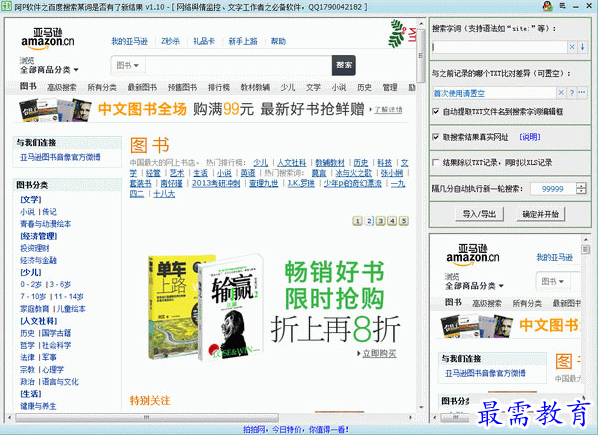The height and width of the screenshot is (445, 599).
Task: Open 所有分类 in the book nav bar
Action: [x=102, y=87]
